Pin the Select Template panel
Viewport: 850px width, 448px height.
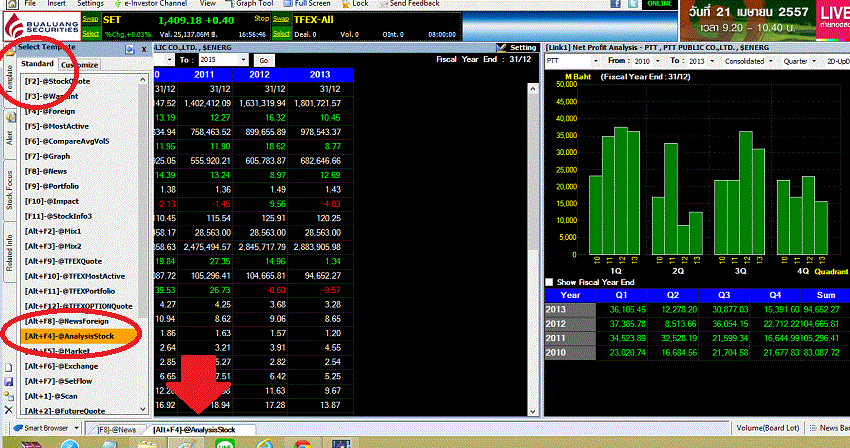130,49
